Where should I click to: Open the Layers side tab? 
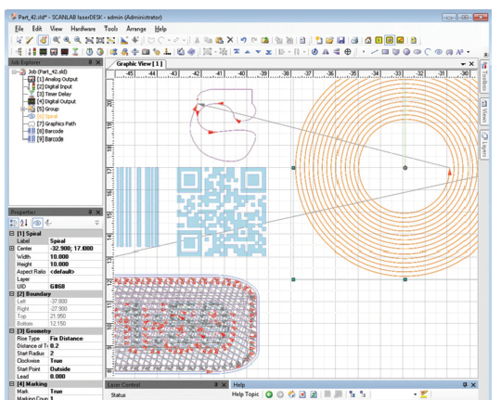484,145
